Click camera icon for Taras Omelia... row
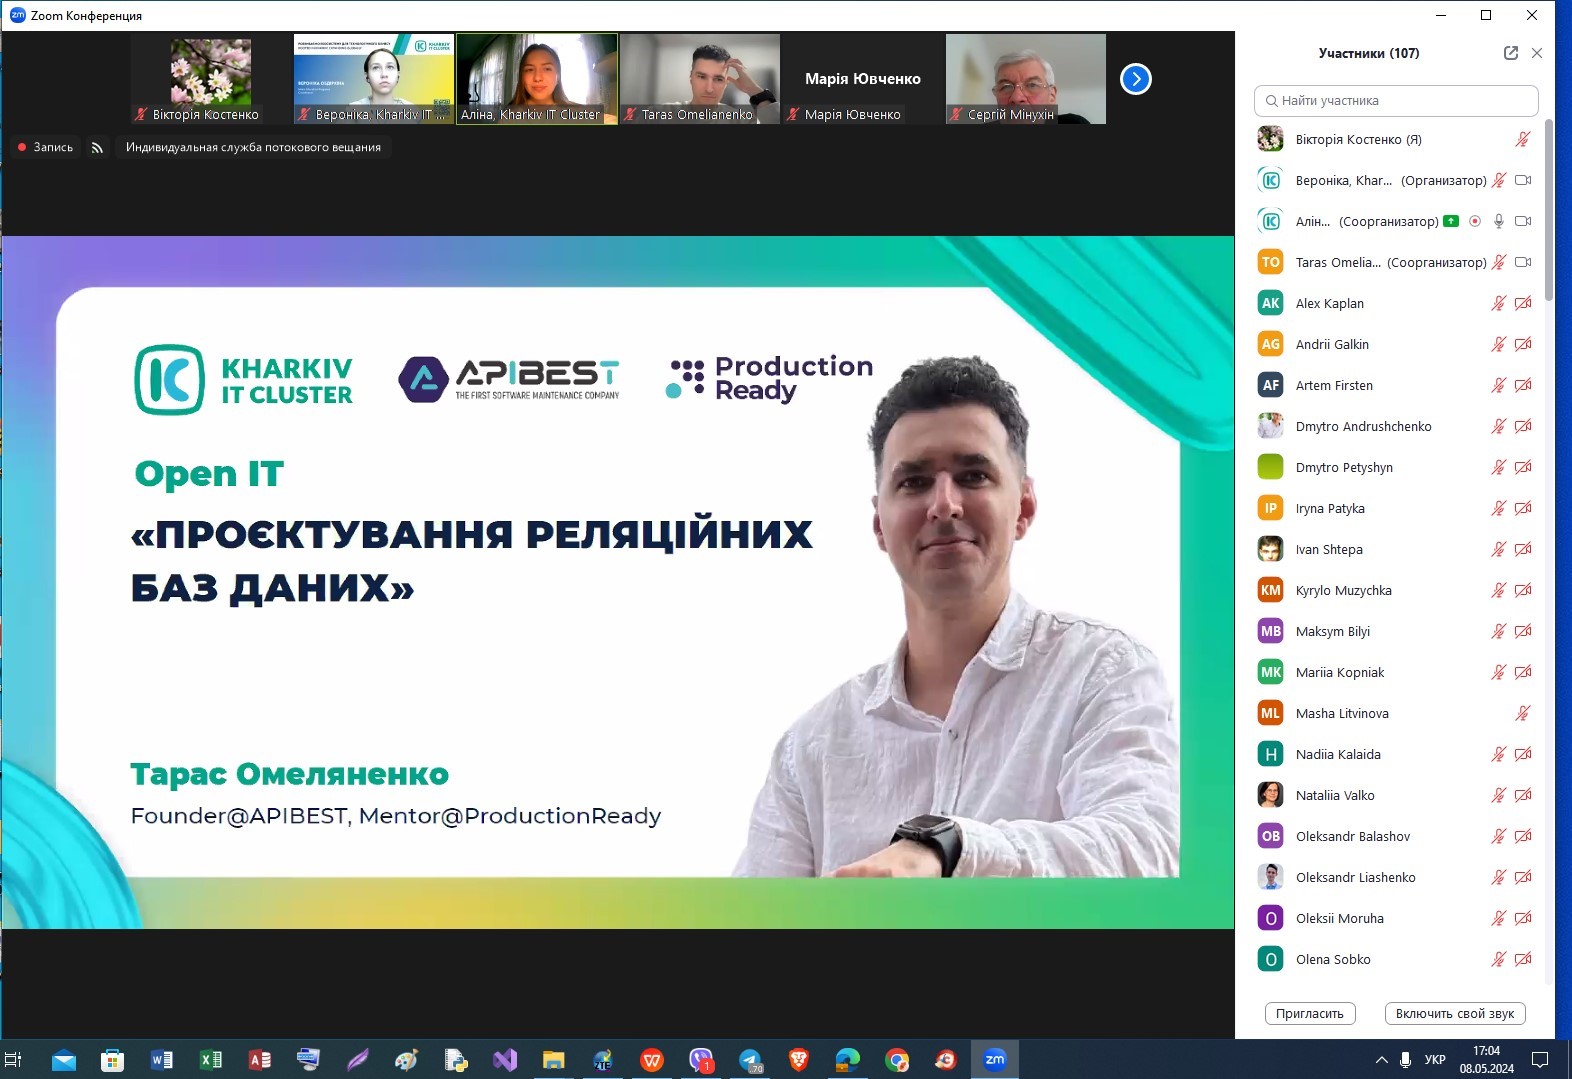1572x1079 pixels. coord(1523,262)
